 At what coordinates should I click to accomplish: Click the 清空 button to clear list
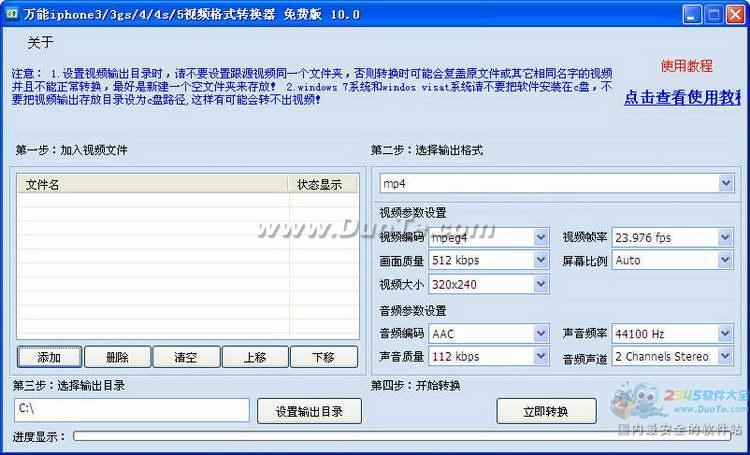[185, 357]
